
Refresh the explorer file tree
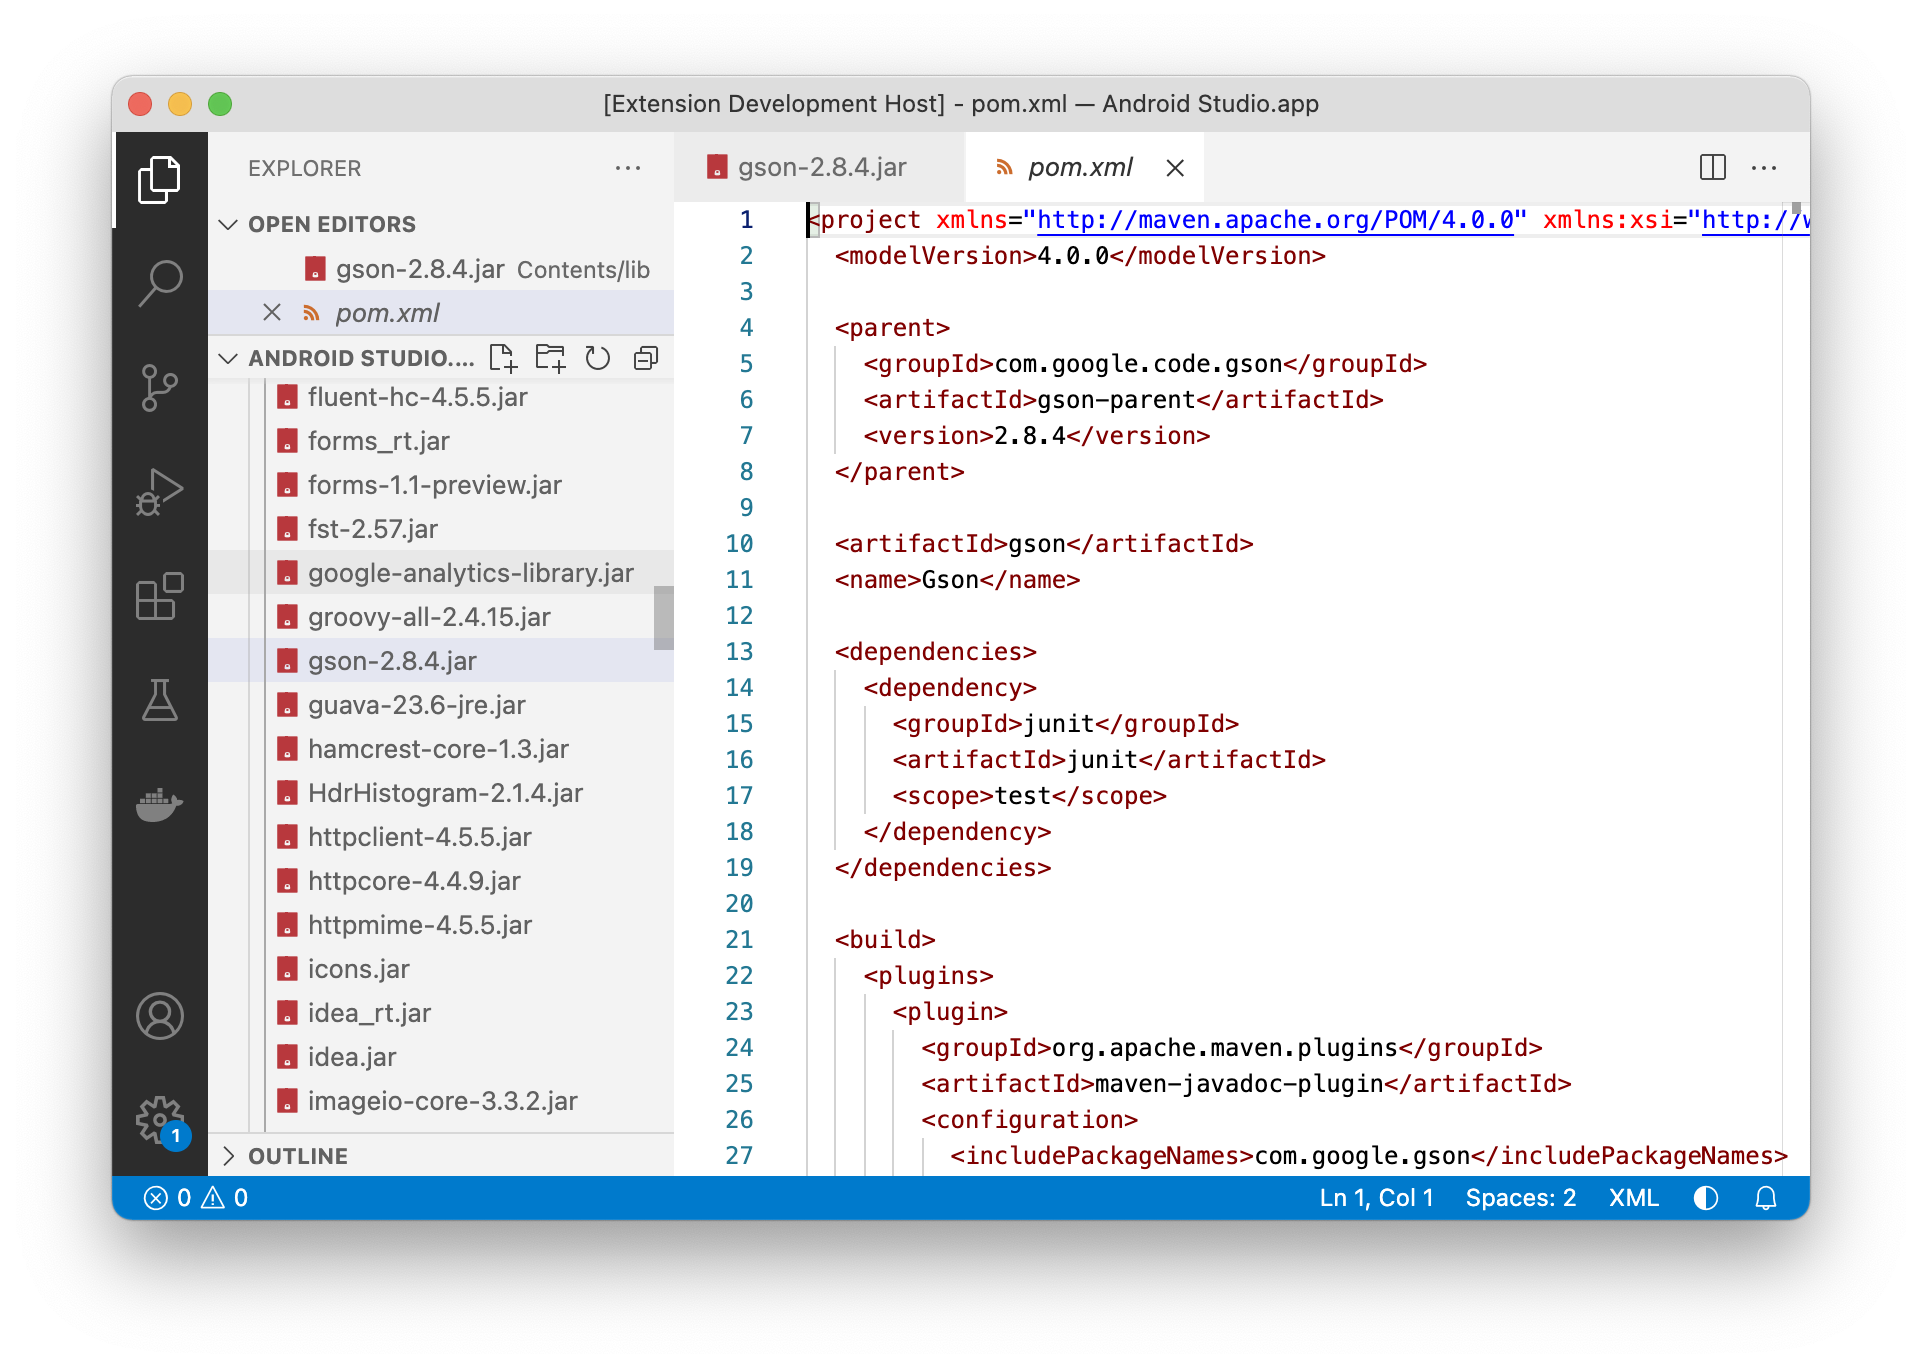pos(598,358)
